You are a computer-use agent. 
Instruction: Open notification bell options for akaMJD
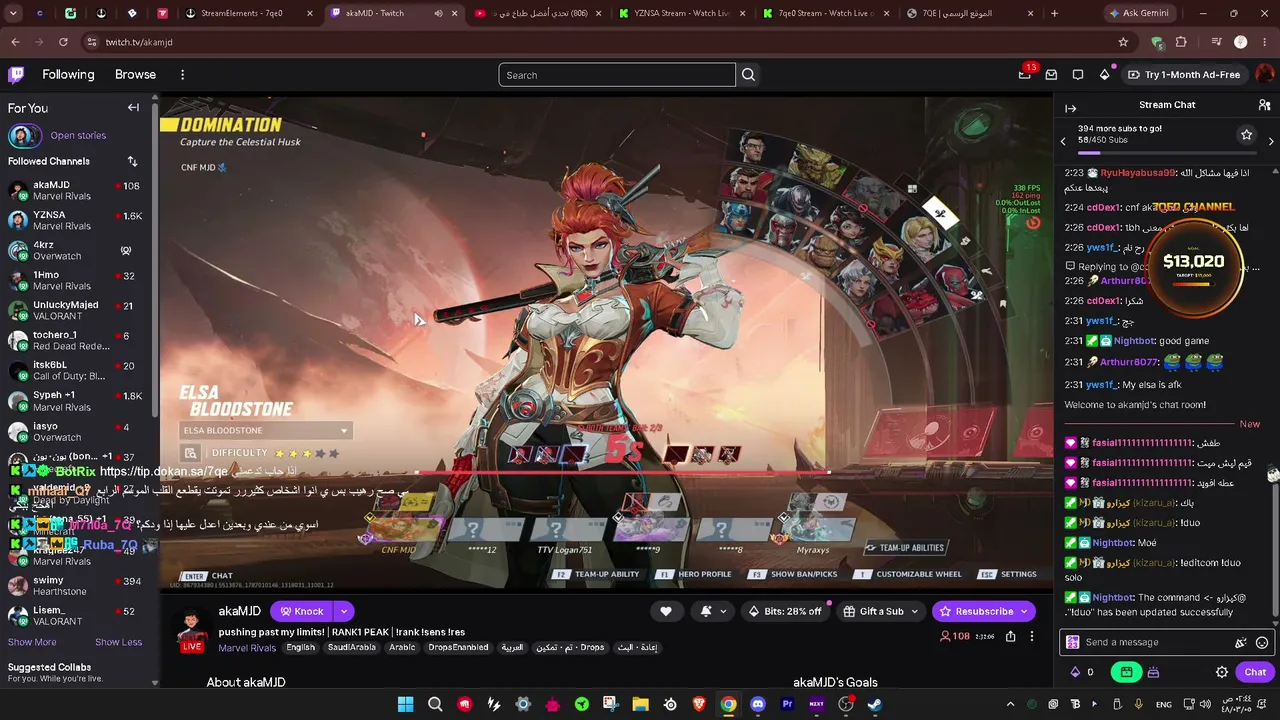coord(712,611)
